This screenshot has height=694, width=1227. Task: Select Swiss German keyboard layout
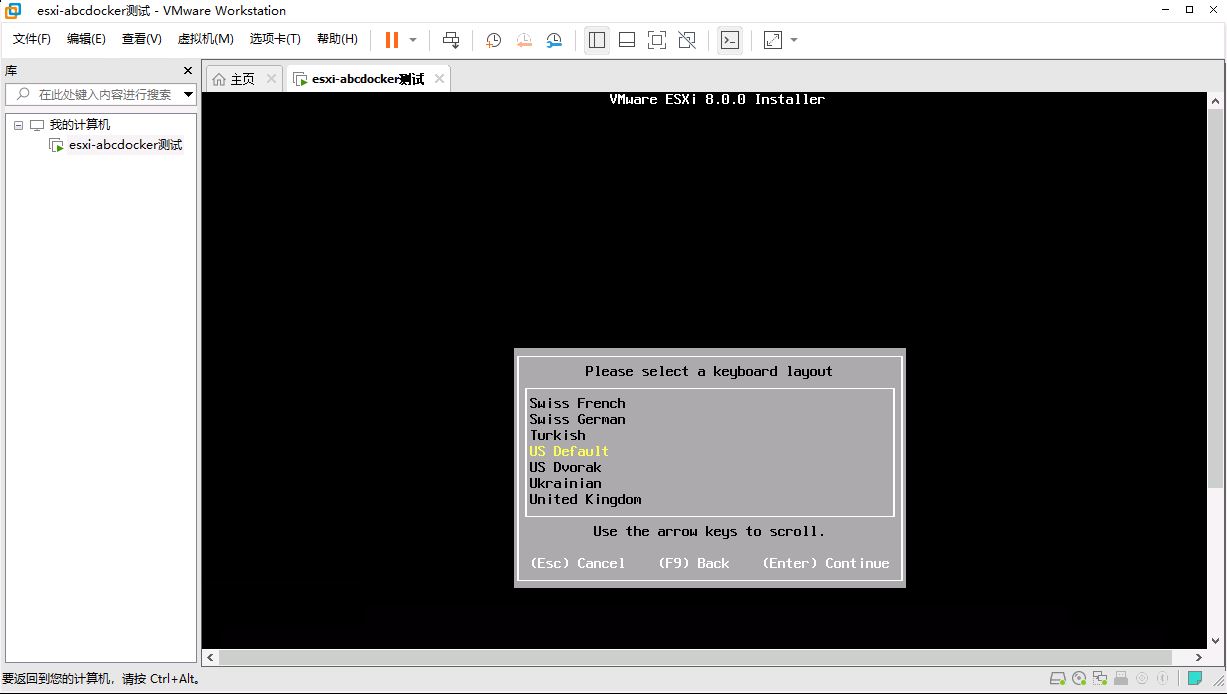point(577,419)
